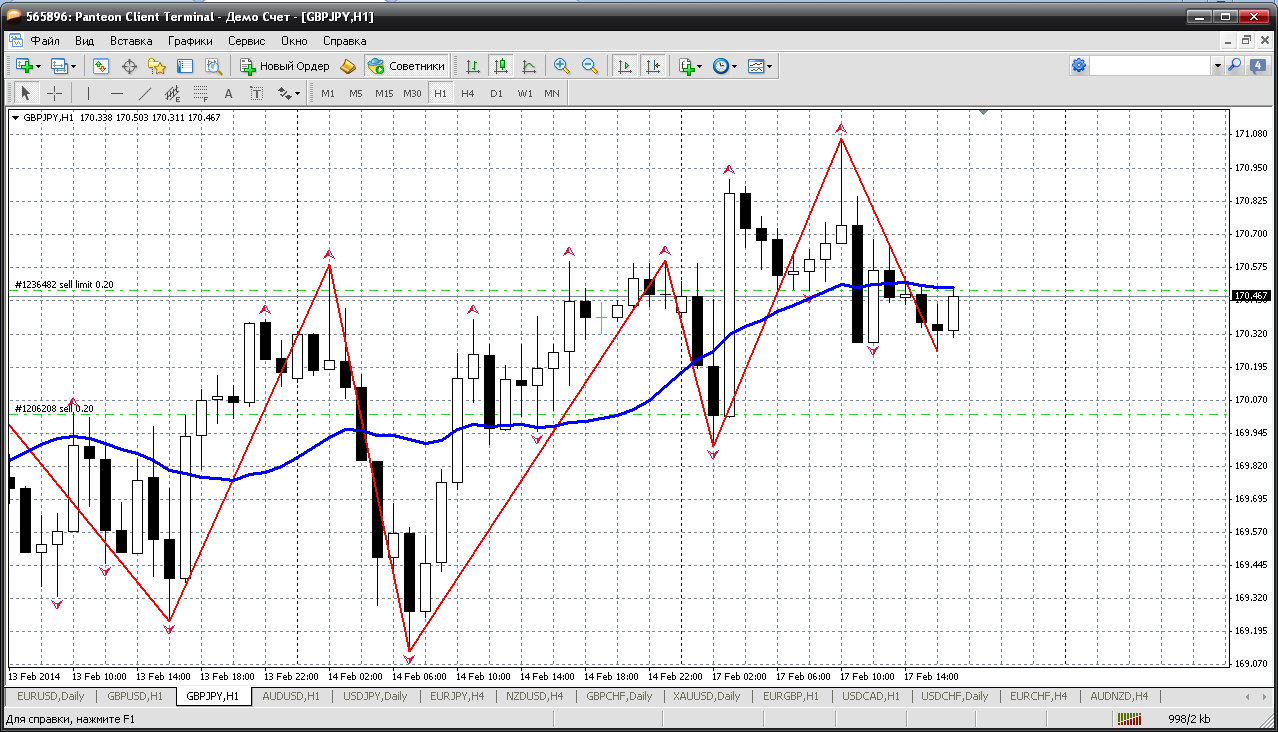Open the Periods clock icon
Image resolution: width=1278 pixels, height=732 pixels.
[721, 66]
